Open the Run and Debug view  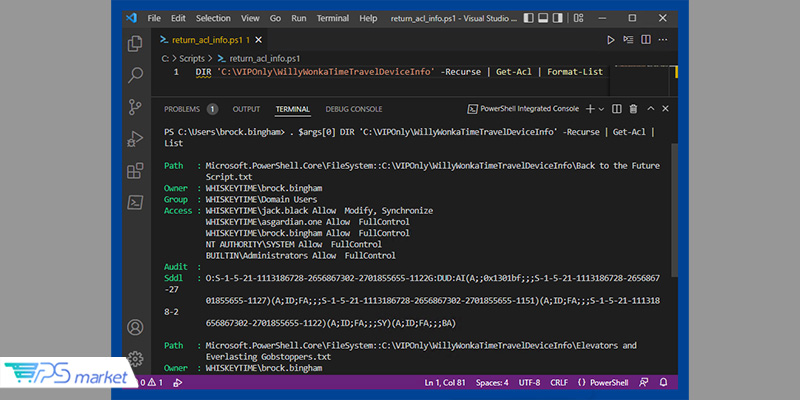pyautogui.click(x=135, y=139)
